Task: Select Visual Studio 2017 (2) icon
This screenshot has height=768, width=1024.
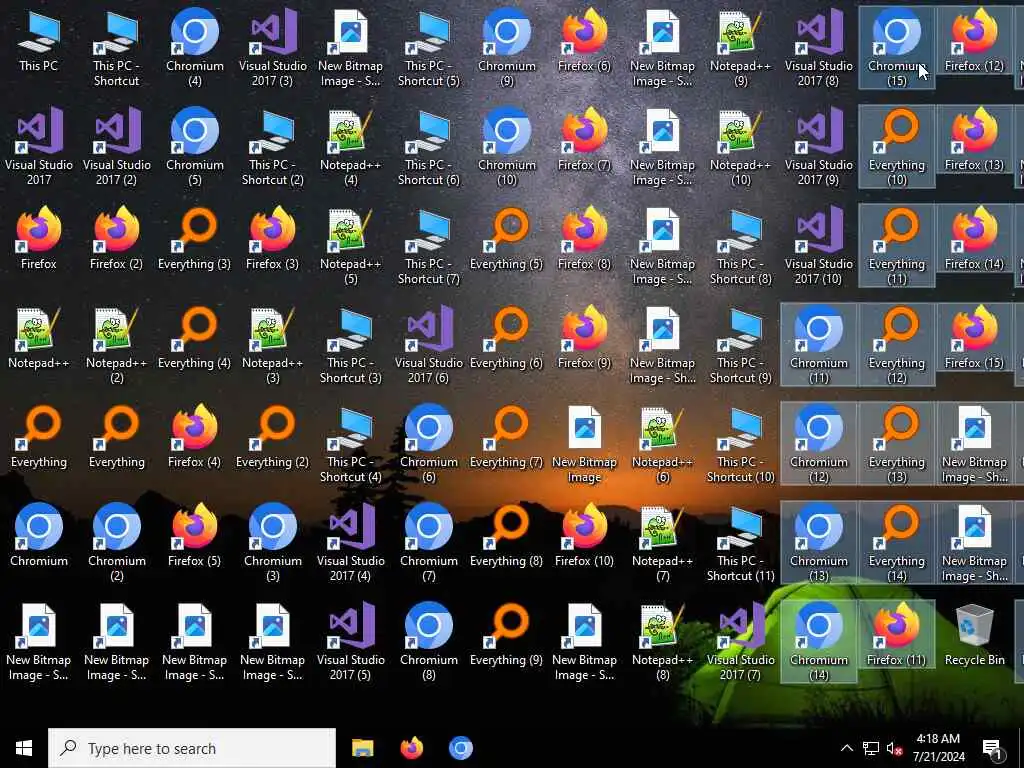Action: click(x=117, y=148)
